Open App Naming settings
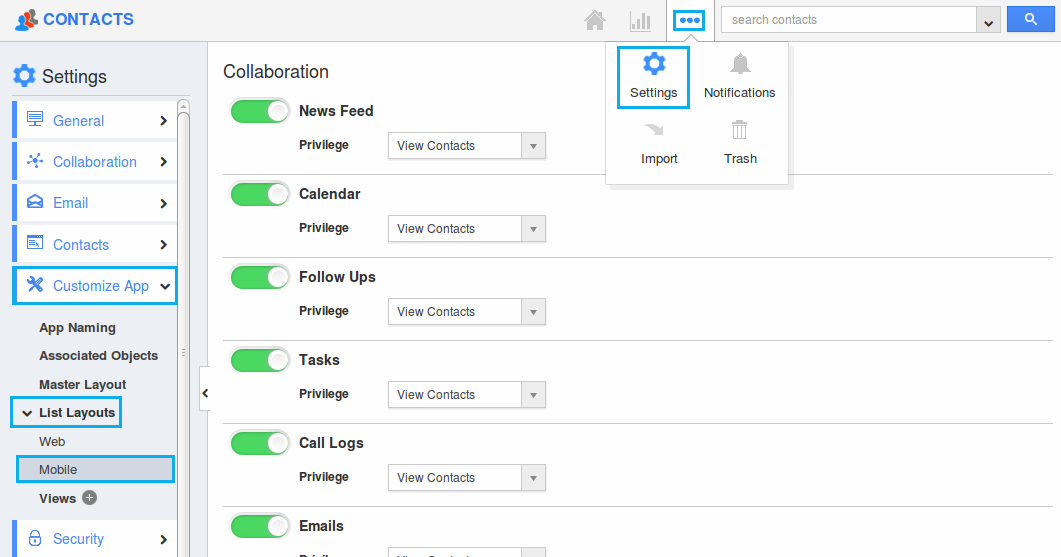This screenshot has width=1061, height=557. (77, 328)
